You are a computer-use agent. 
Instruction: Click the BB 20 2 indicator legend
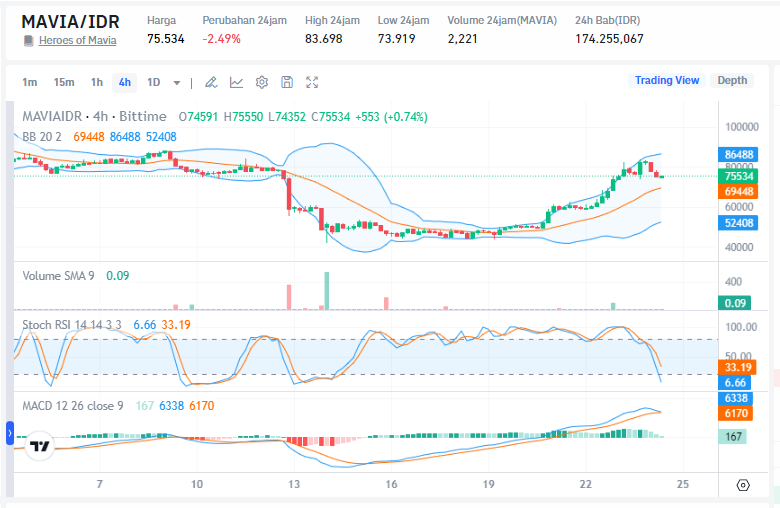(43, 136)
